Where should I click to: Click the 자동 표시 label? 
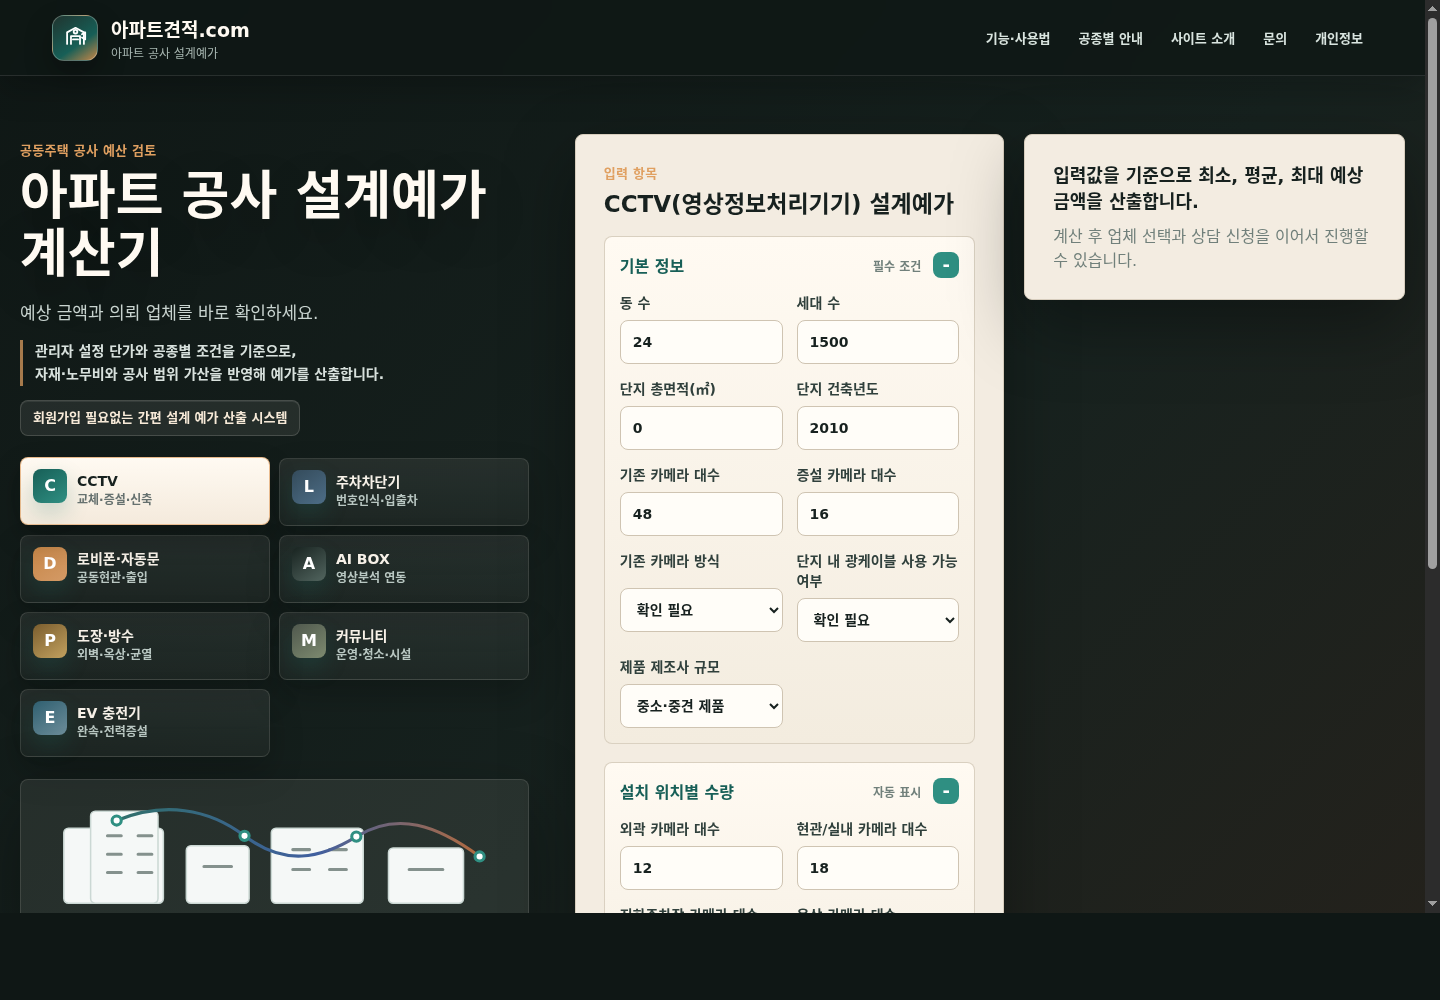click(x=897, y=792)
